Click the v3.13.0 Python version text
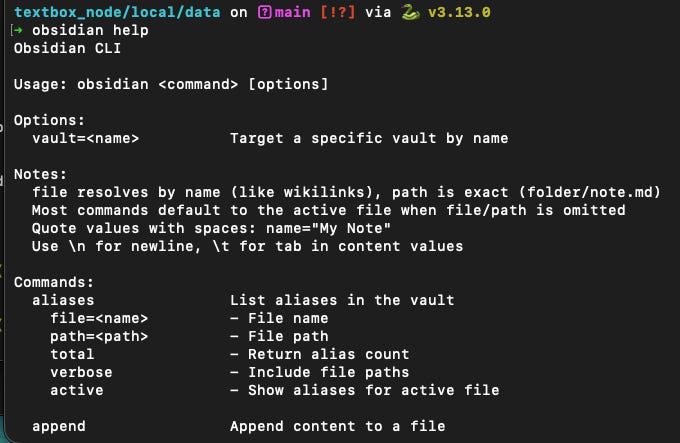This screenshot has height=443, width=680. point(459,12)
